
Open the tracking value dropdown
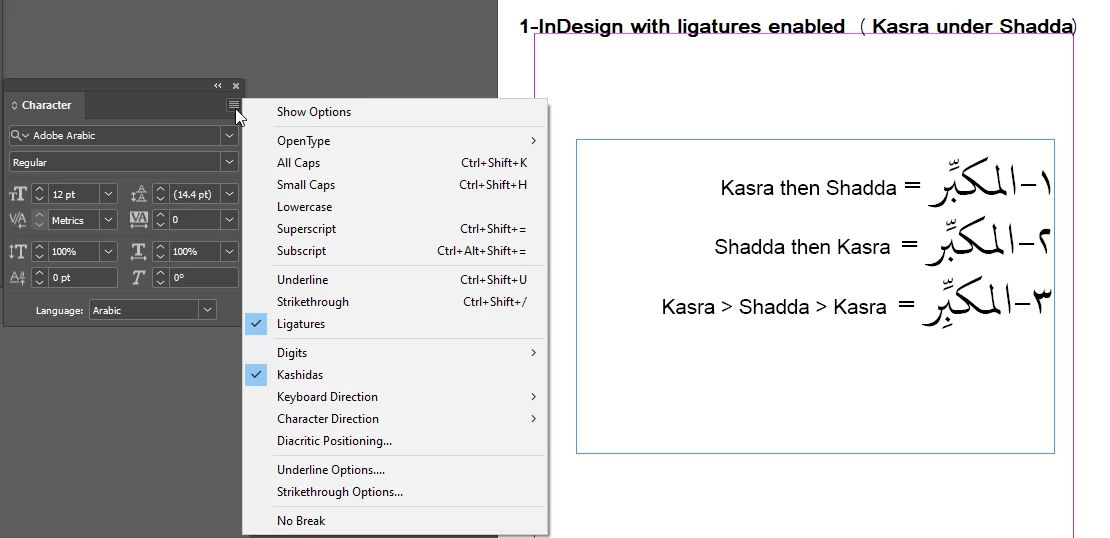229,220
